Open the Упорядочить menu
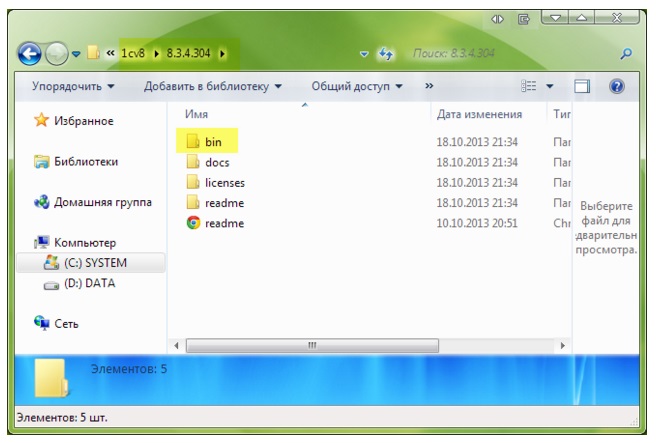 tap(73, 86)
